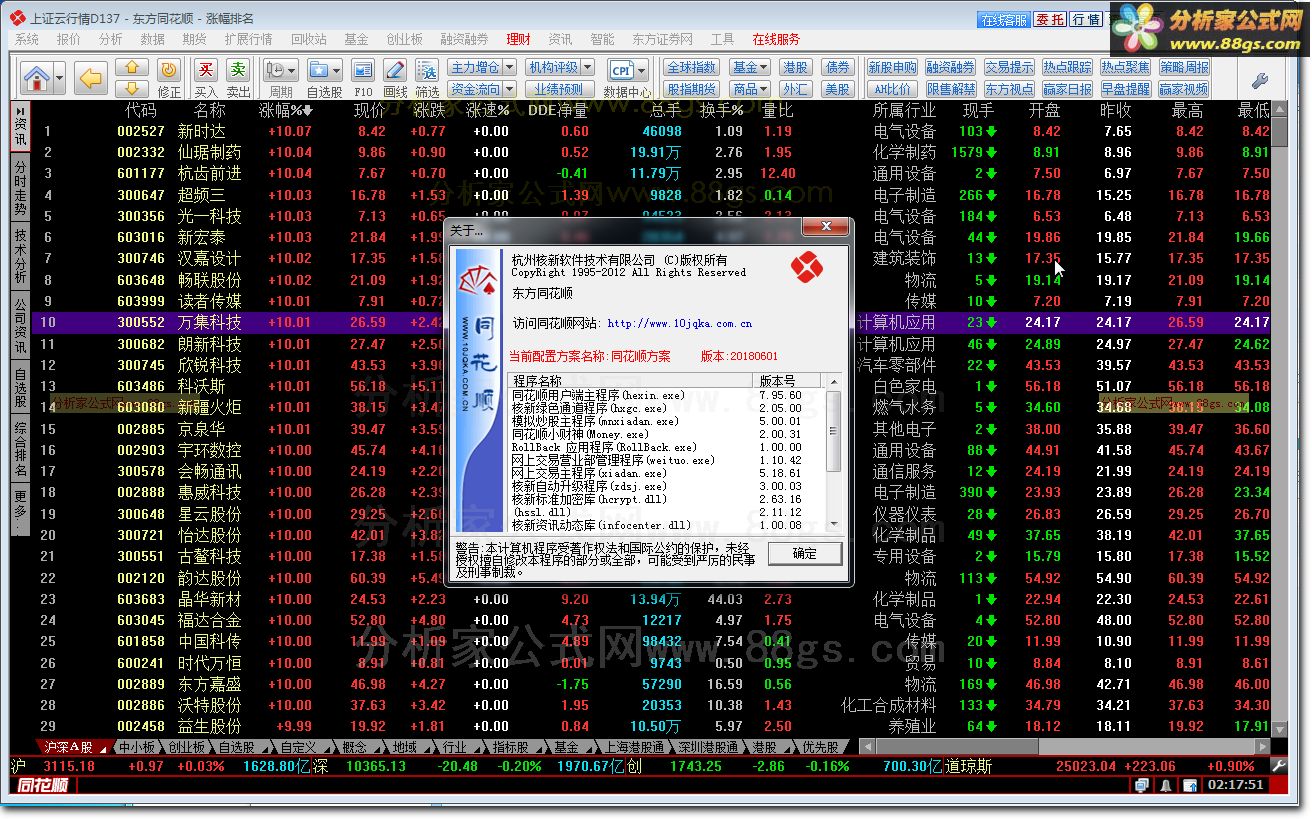
Task: Open the wrench settings icon in the toolbar
Action: pos(1259,80)
